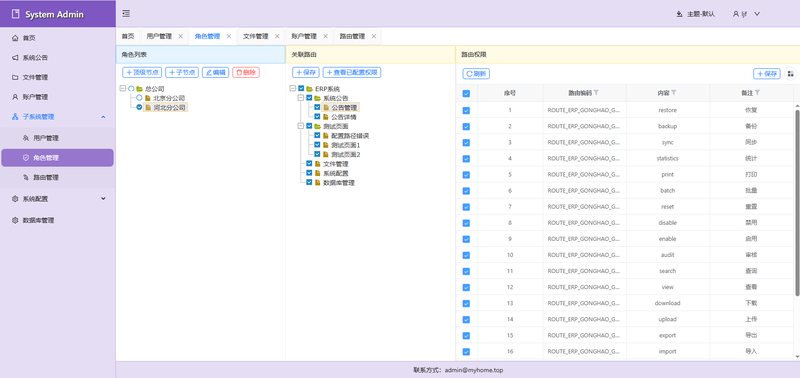
Task: Save the 路由权限 table selections
Action: pos(767,74)
